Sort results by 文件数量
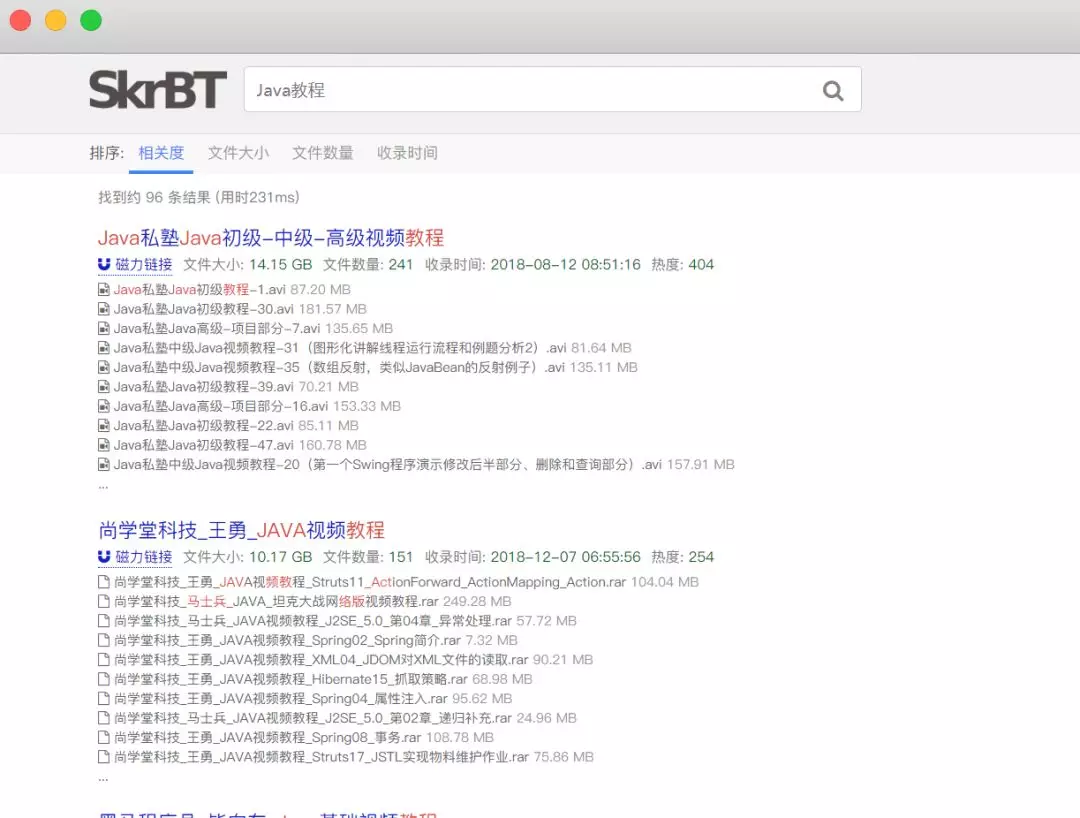This screenshot has width=1080, height=818. tap(322, 153)
